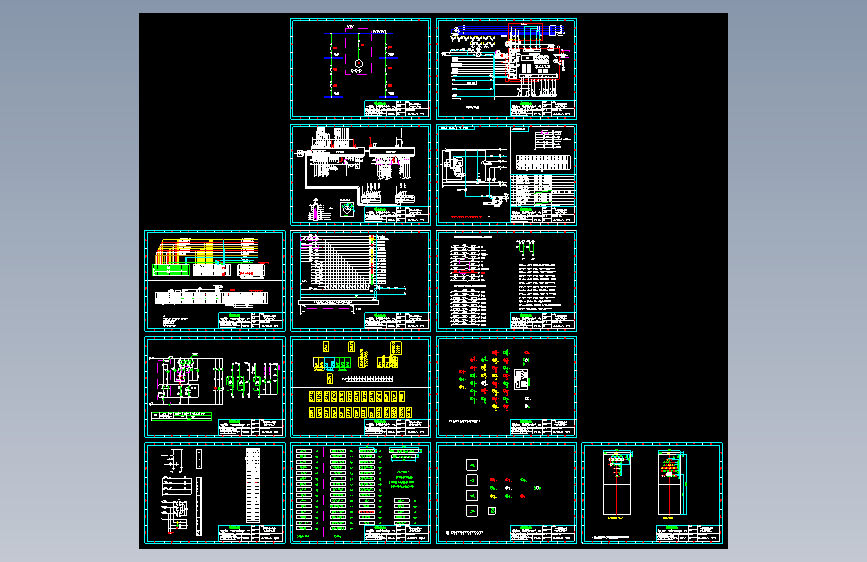Open the sheet with cyan circuit and tables
The image size is (867, 562).
(506, 175)
